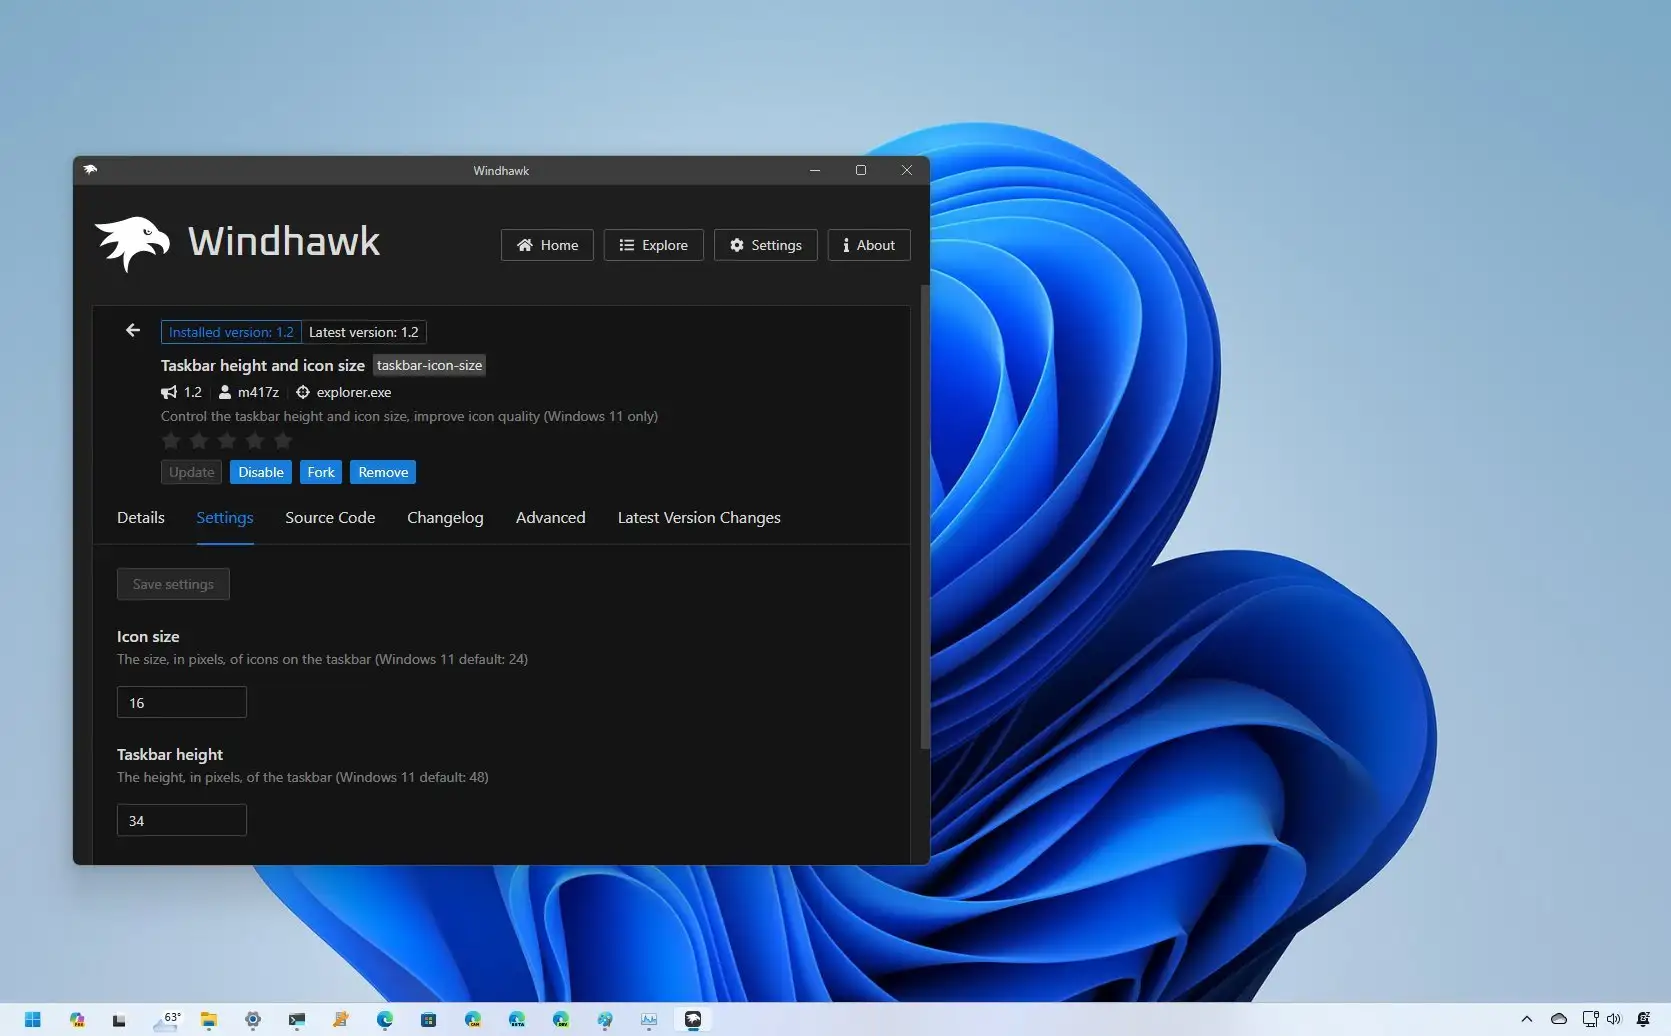View the Latest Version Changes tab
This screenshot has width=1671, height=1036.
click(x=698, y=518)
